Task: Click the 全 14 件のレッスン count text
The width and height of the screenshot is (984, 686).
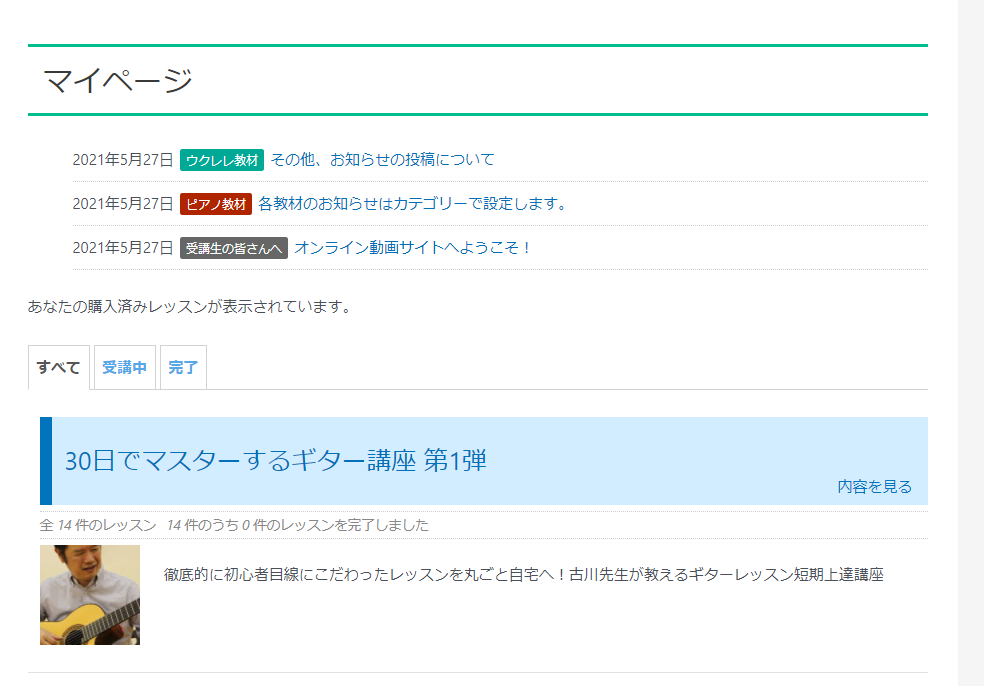Action: 98,525
